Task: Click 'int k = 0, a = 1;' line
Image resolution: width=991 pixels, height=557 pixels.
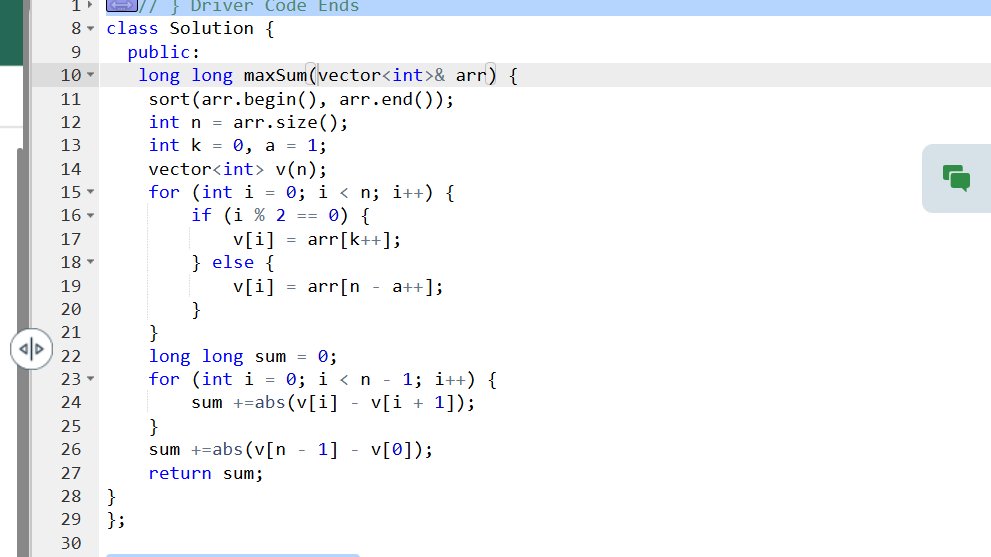Action: 238,145
